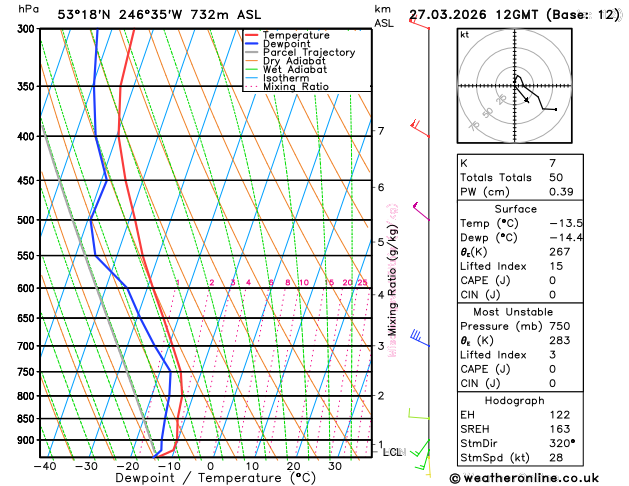Click the 850 hPa pressure label
The height and width of the screenshot is (486, 629).
click(x=28, y=419)
